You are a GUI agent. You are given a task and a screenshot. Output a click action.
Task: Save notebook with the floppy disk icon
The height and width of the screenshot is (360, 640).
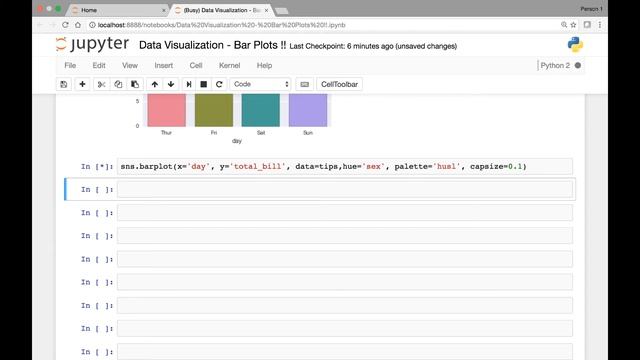coord(64,84)
